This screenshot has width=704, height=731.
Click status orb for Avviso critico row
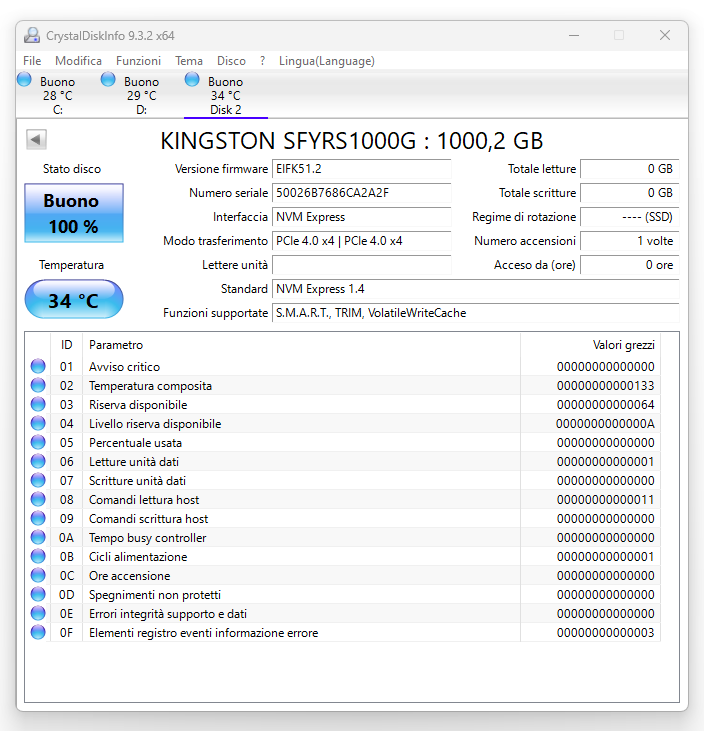coord(38,366)
